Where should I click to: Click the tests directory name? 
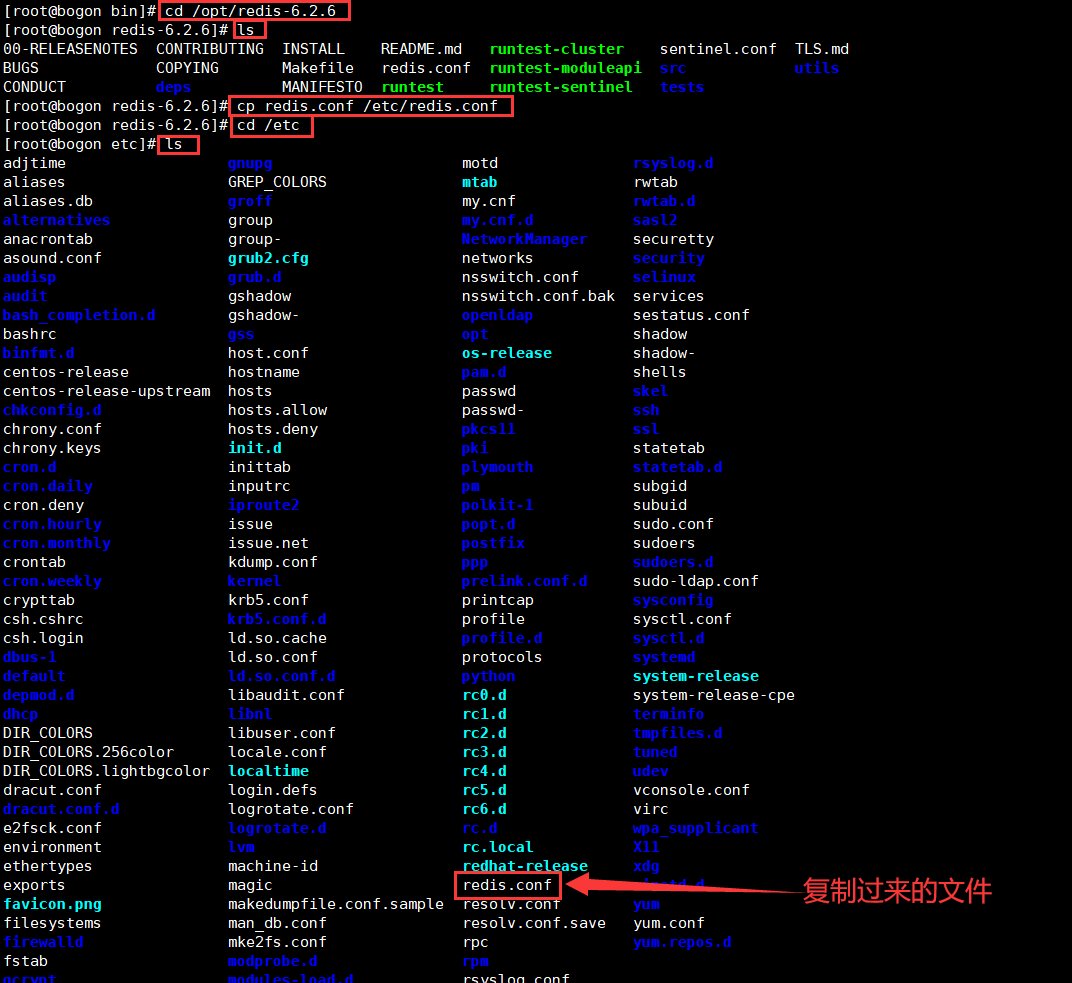682,87
